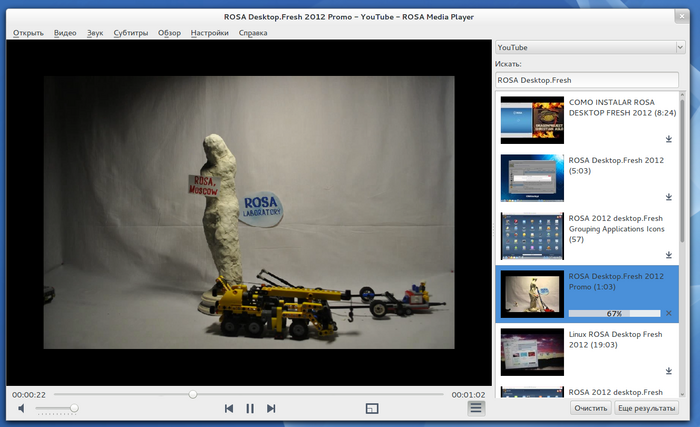Click the 67% download progress bar
The height and width of the screenshot is (427, 700).
point(614,313)
